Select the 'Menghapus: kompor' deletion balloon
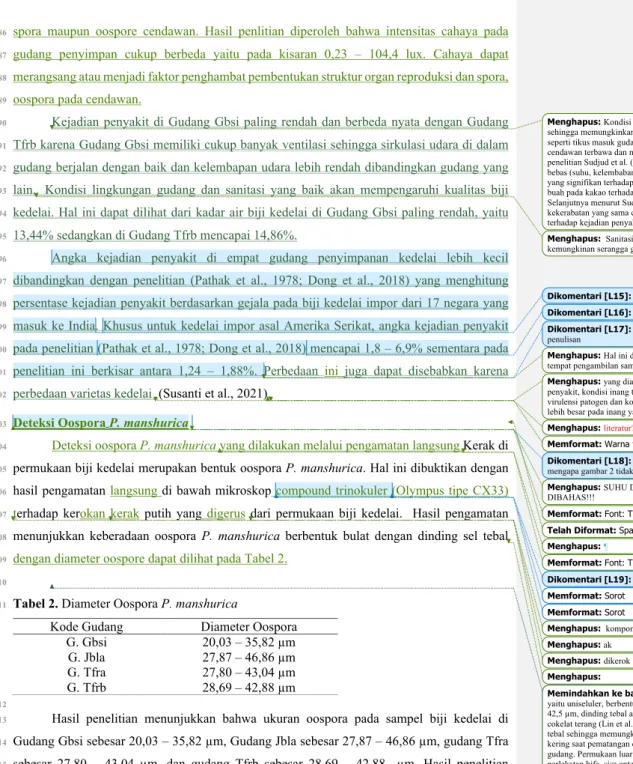633x764 pixels. click(588, 629)
